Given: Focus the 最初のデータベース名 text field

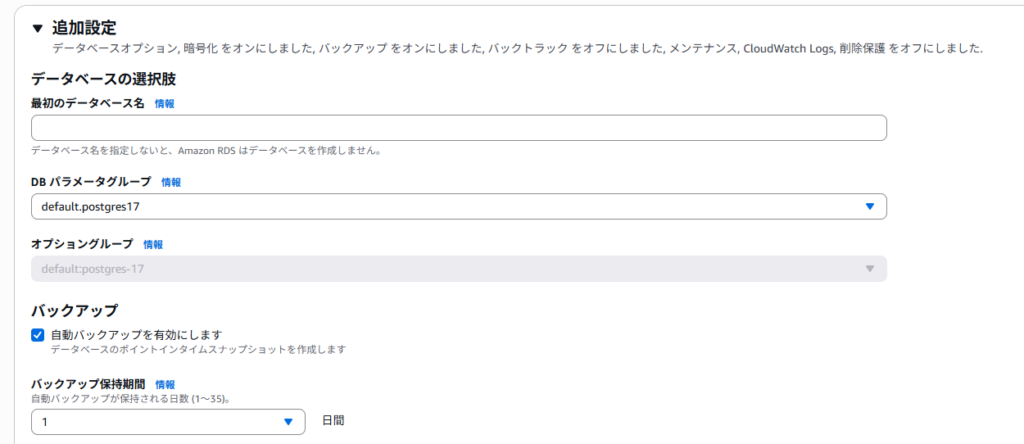Looking at the screenshot, I should (458, 128).
